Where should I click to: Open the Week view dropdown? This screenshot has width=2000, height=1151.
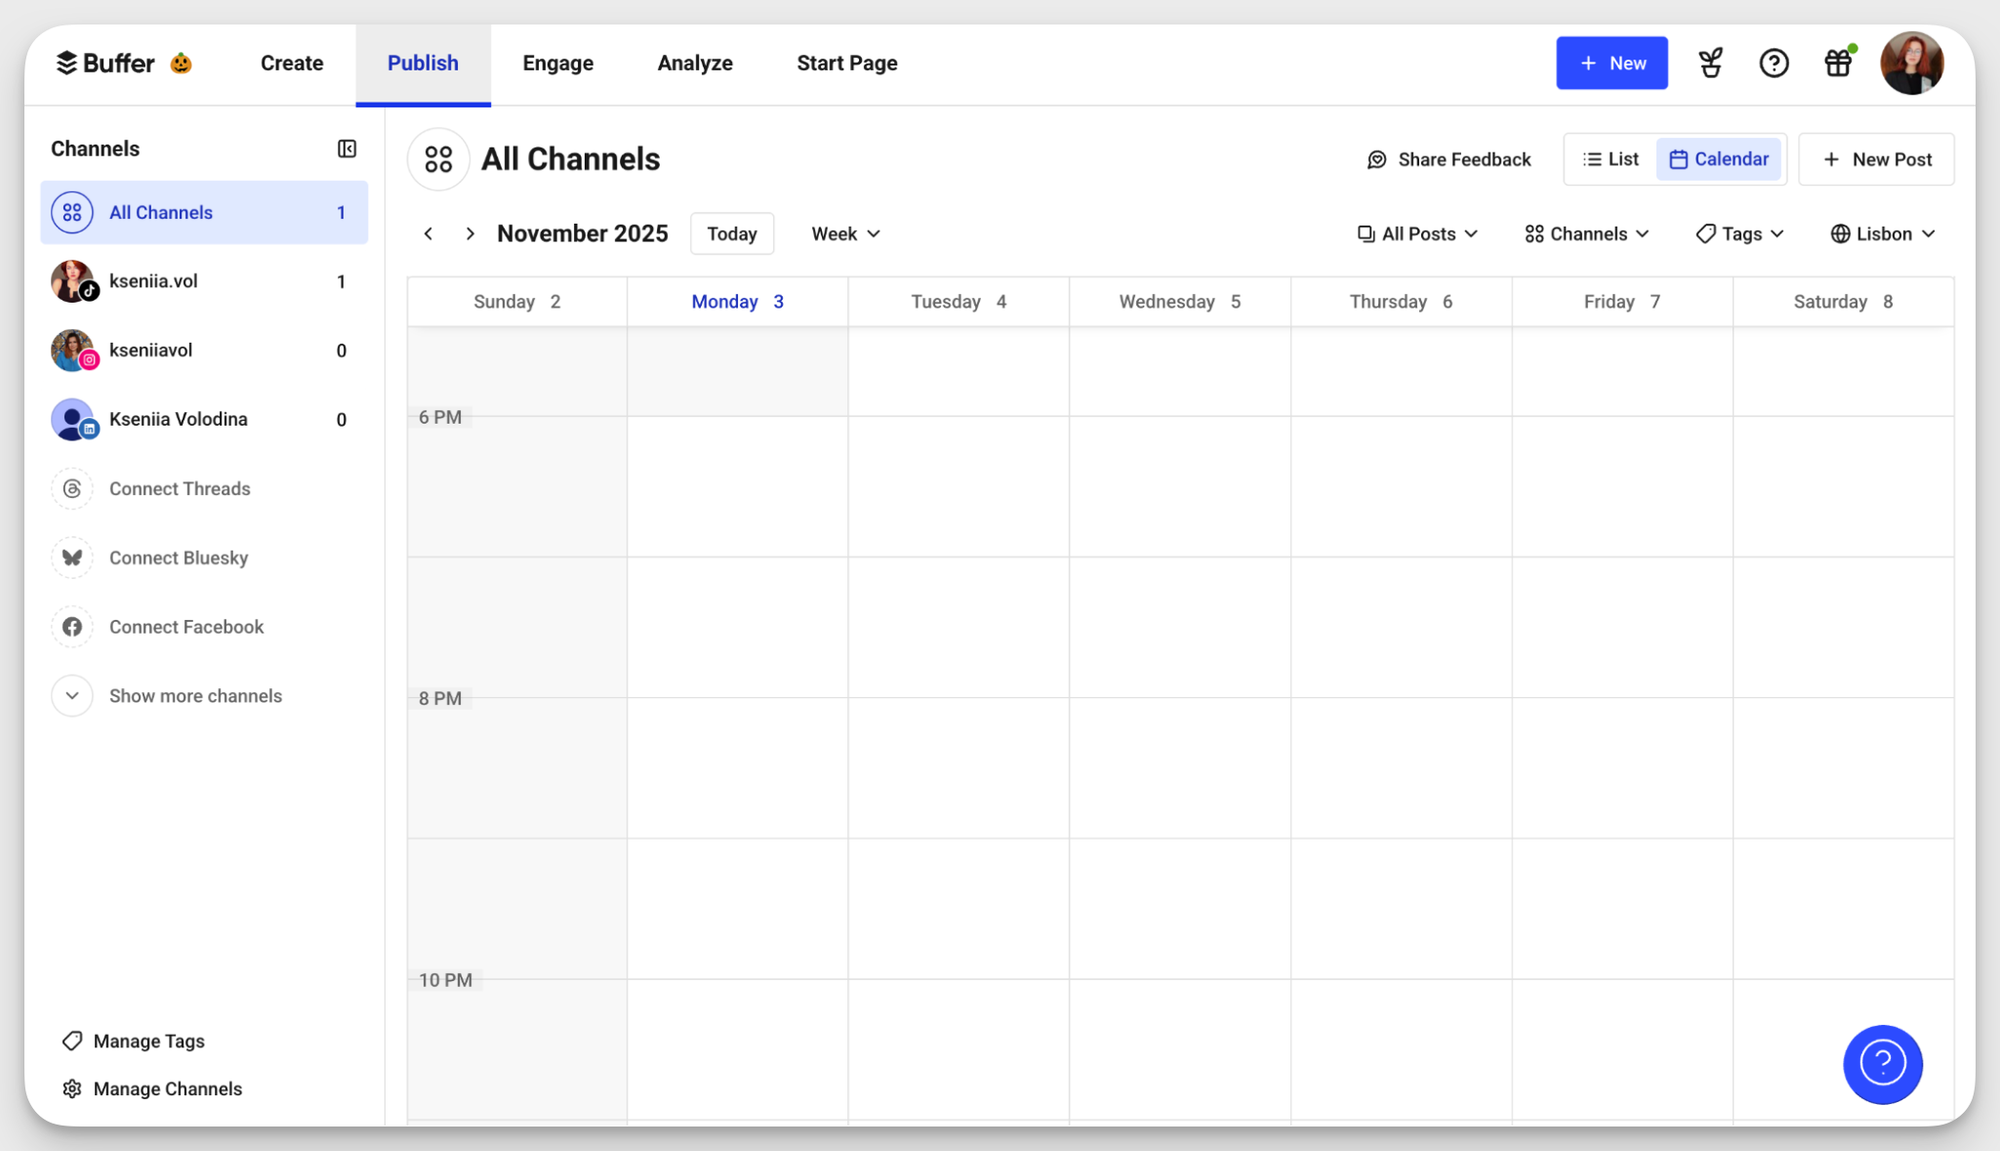point(845,233)
